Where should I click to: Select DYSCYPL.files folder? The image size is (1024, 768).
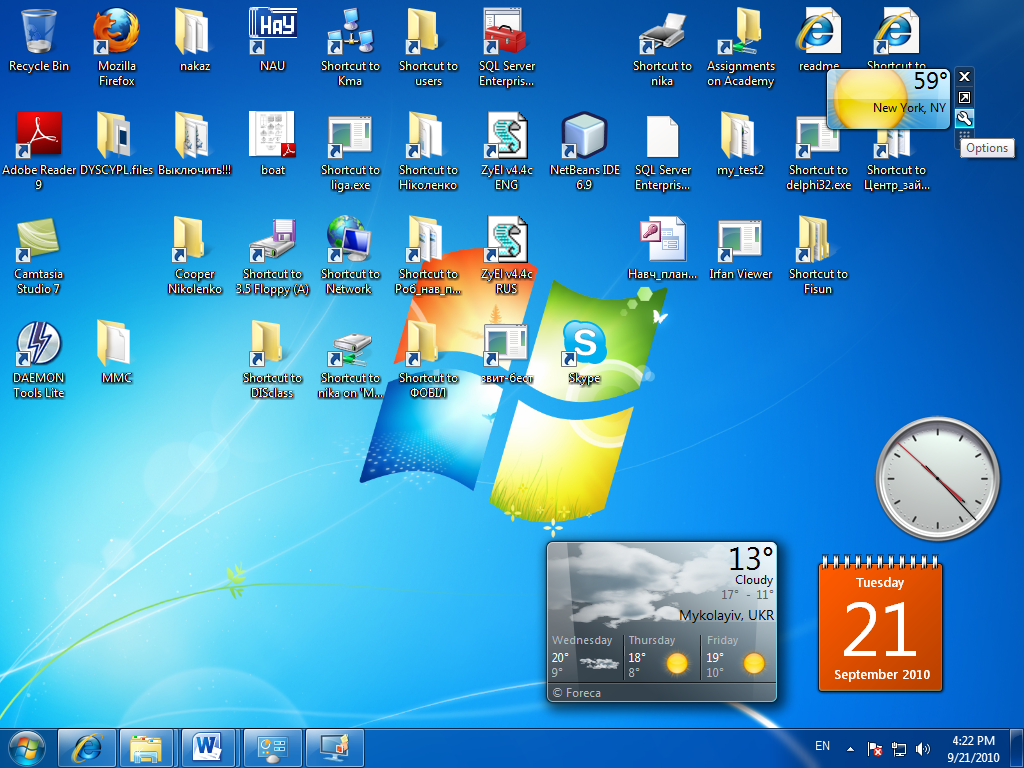pos(116,144)
